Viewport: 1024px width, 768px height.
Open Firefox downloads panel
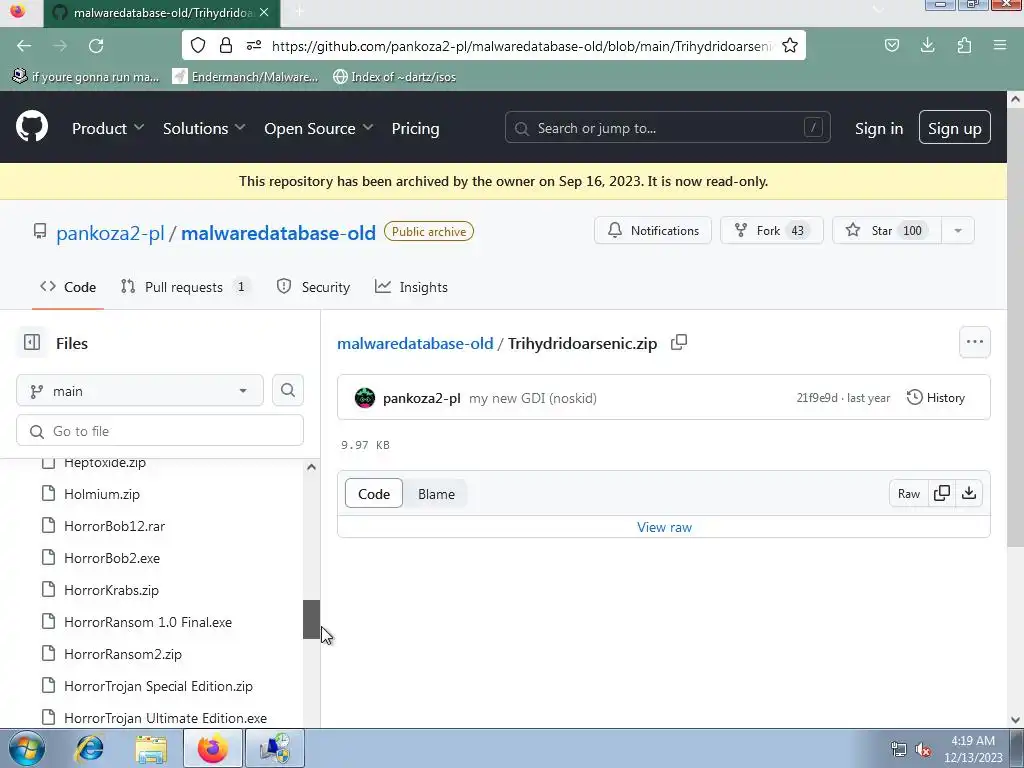click(927, 45)
